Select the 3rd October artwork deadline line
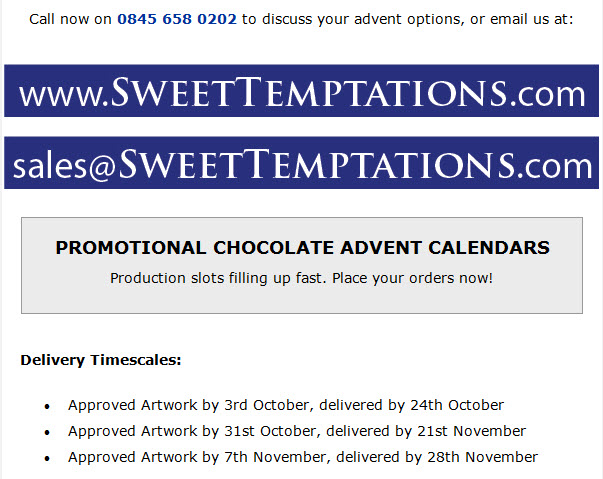The width and height of the screenshot is (603, 479). (x=286, y=405)
